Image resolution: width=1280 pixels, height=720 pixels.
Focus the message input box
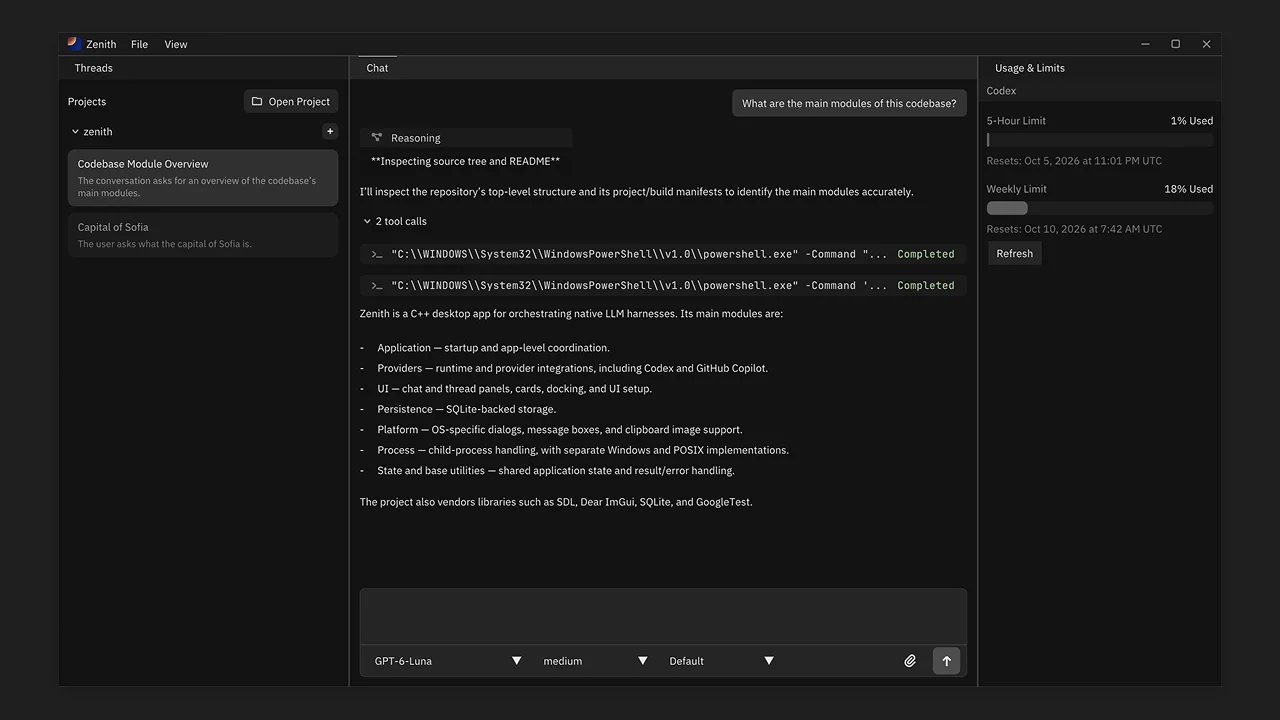click(663, 616)
